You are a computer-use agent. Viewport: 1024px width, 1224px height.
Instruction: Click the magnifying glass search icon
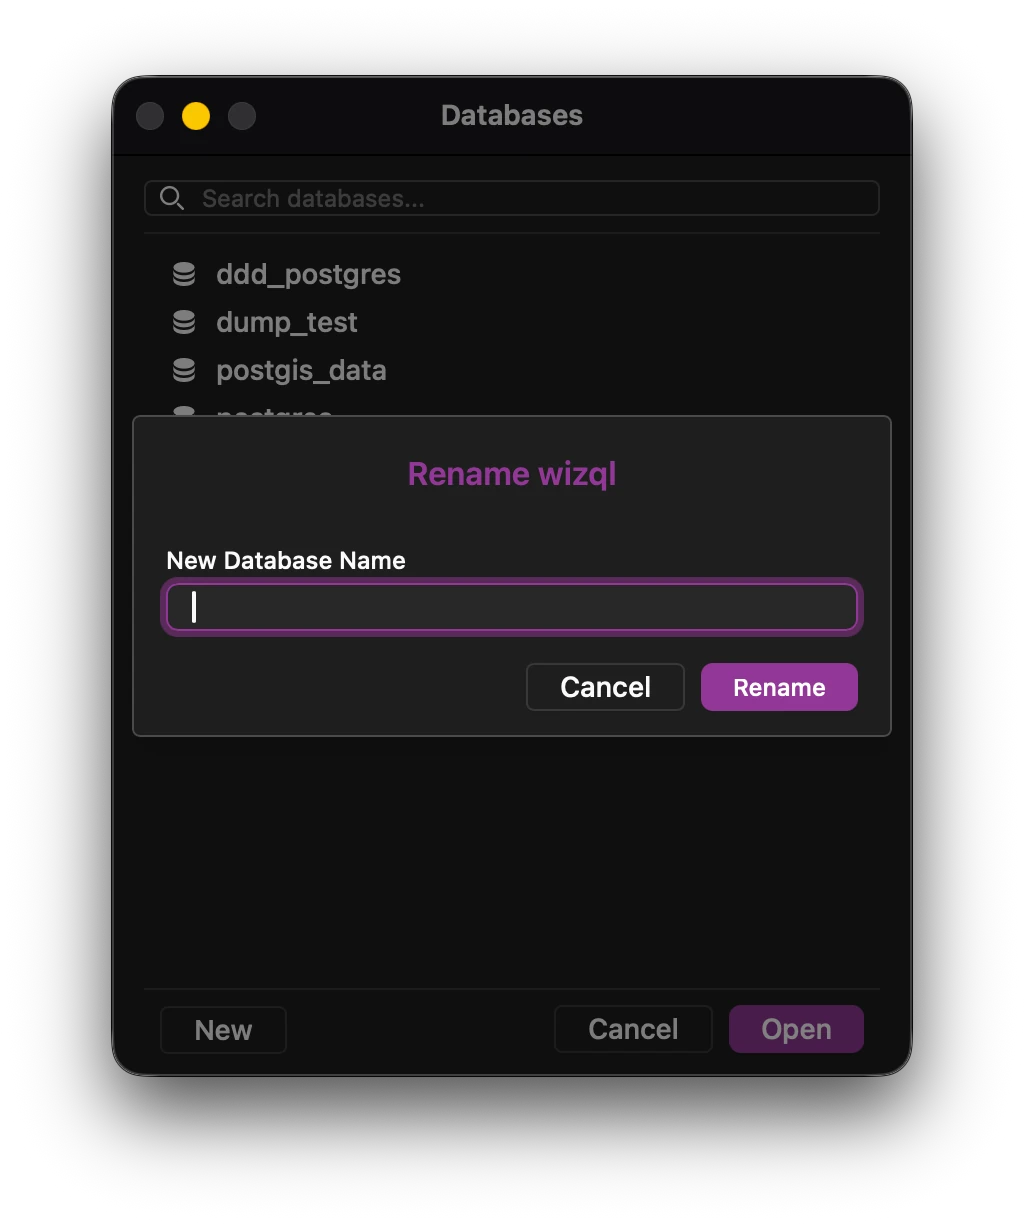point(172,198)
